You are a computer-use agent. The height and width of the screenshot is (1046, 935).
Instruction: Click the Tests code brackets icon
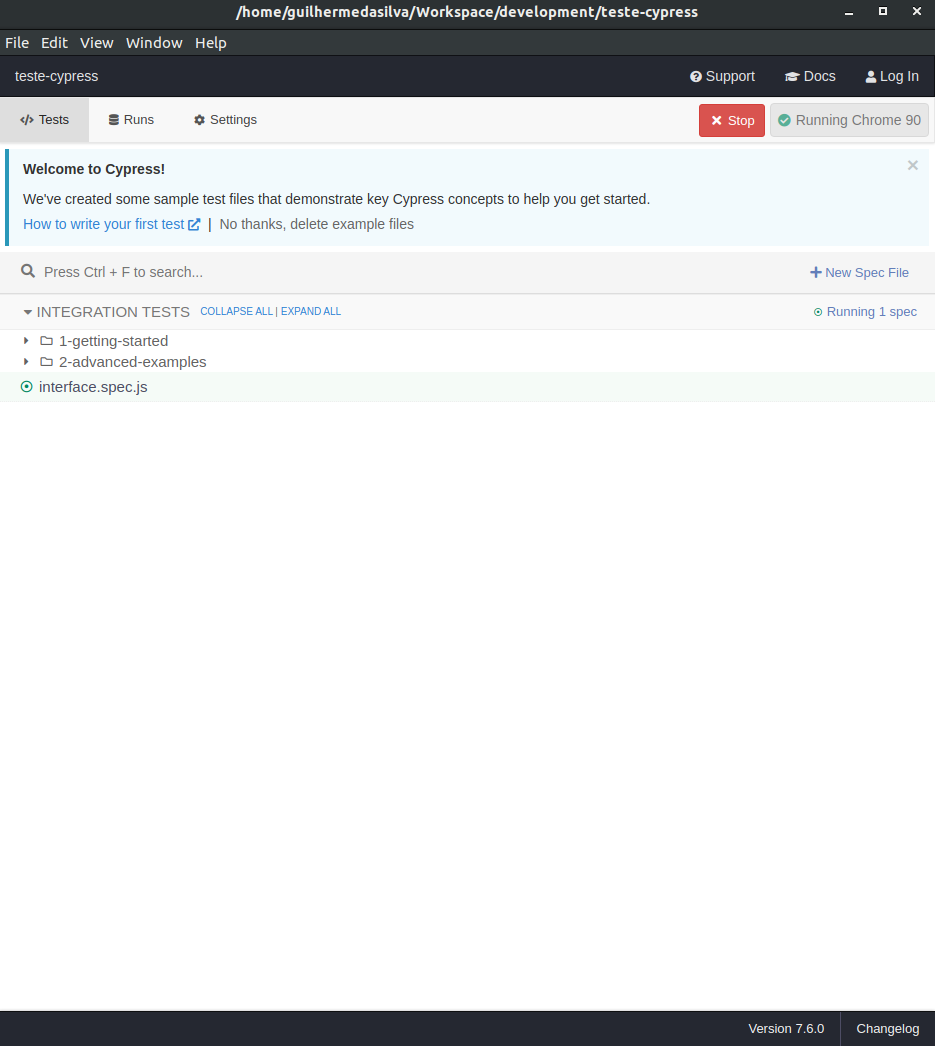point(27,120)
